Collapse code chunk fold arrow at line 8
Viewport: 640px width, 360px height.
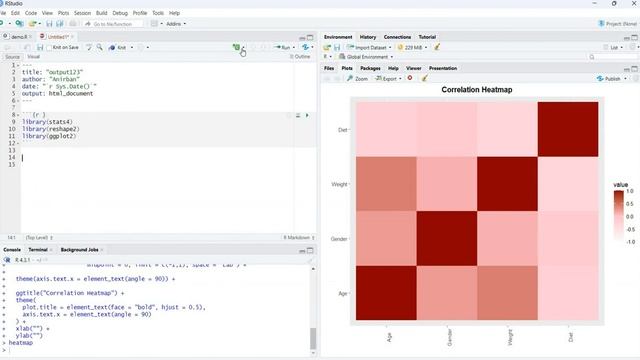pyautogui.click(x=19, y=115)
